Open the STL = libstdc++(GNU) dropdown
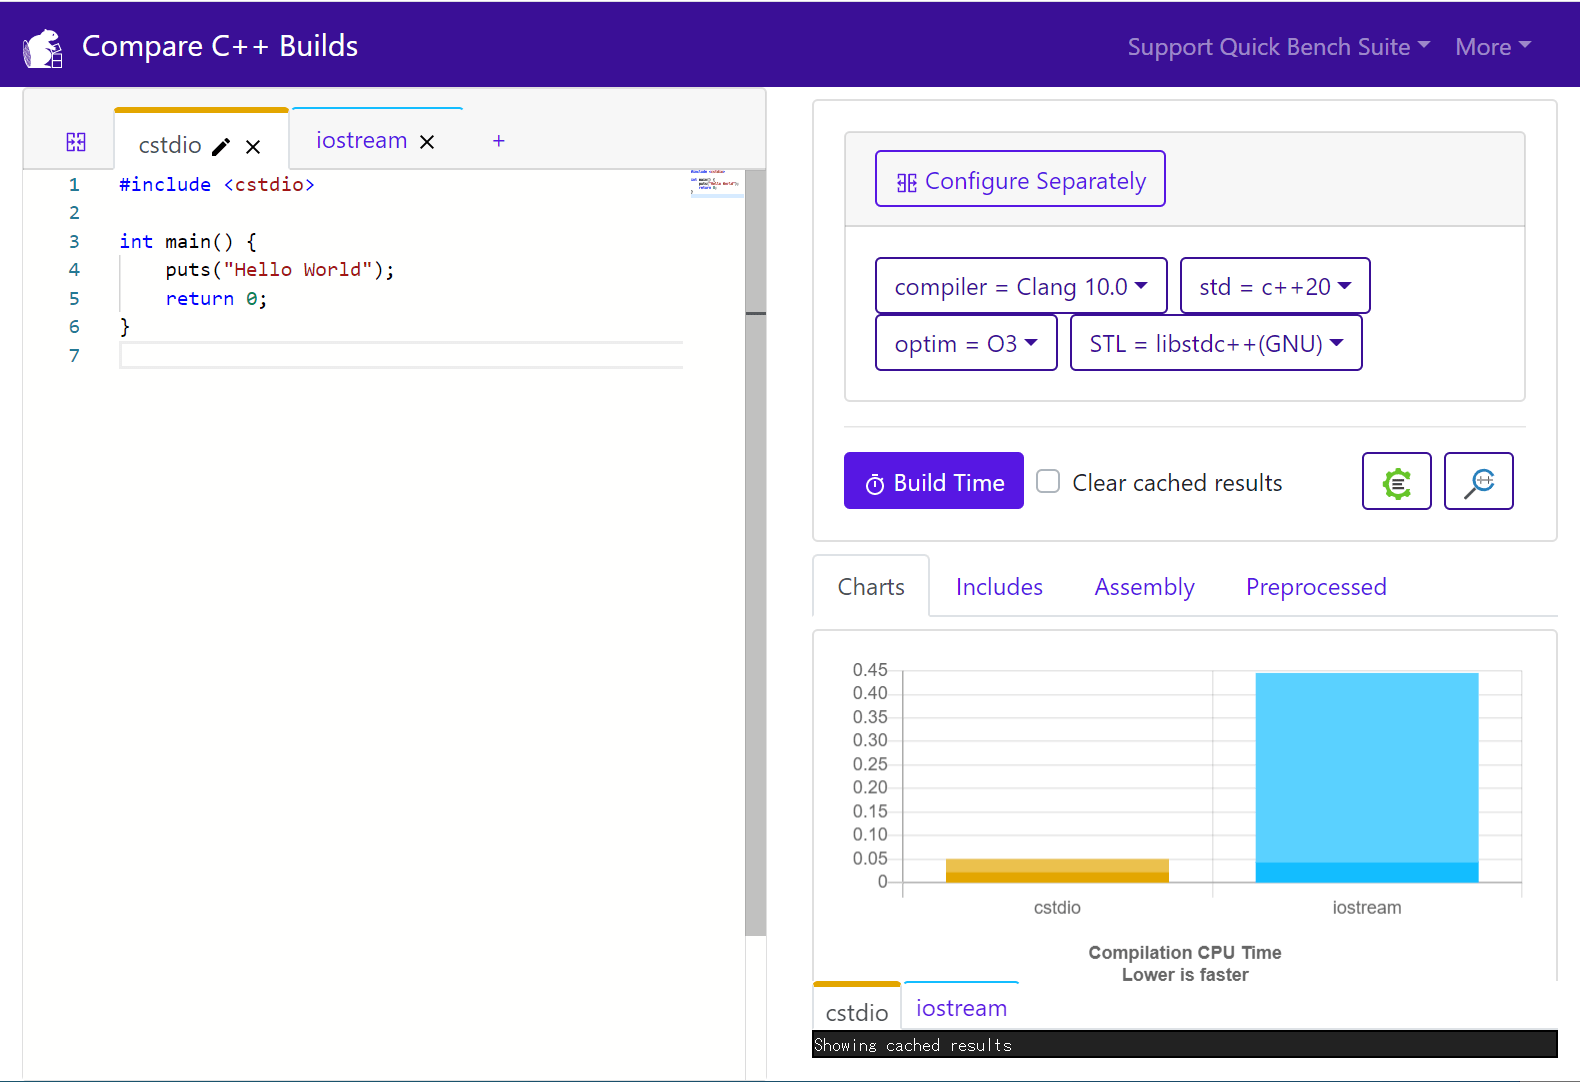Viewport: 1580px width, 1082px height. click(x=1216, y=343)
